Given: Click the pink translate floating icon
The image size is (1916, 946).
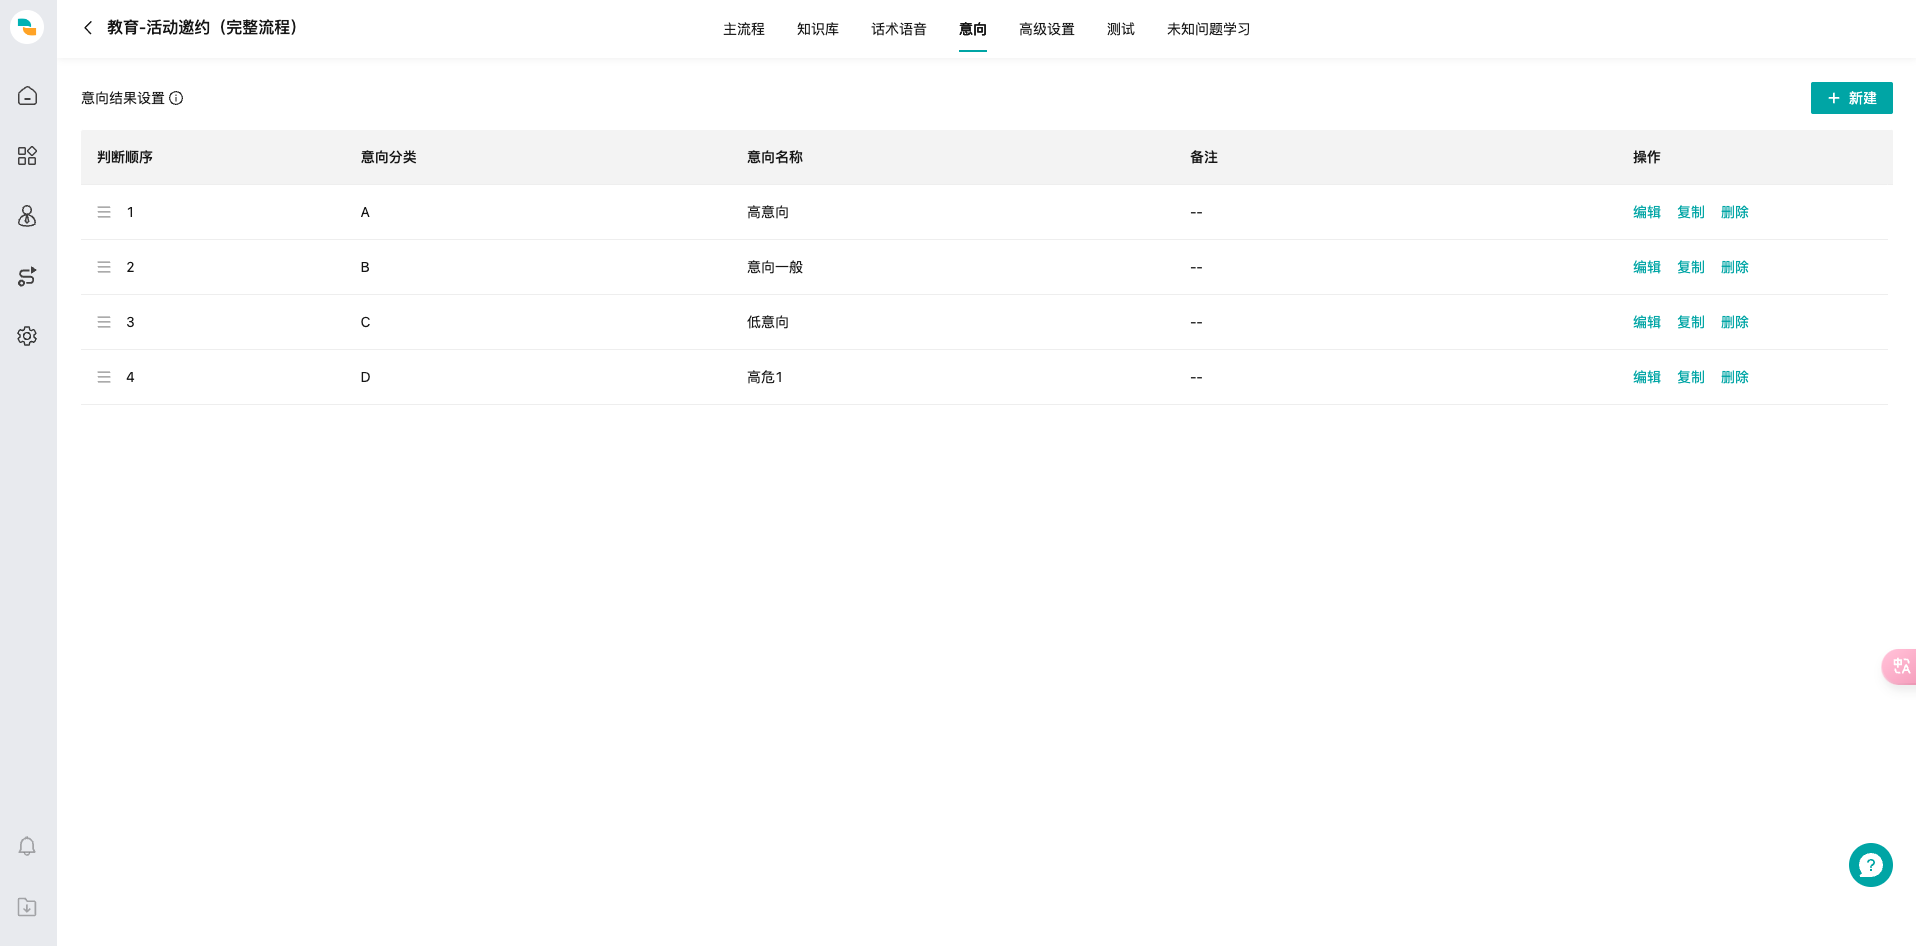Looking at the screenshot, I should (x=1899, y=666).
